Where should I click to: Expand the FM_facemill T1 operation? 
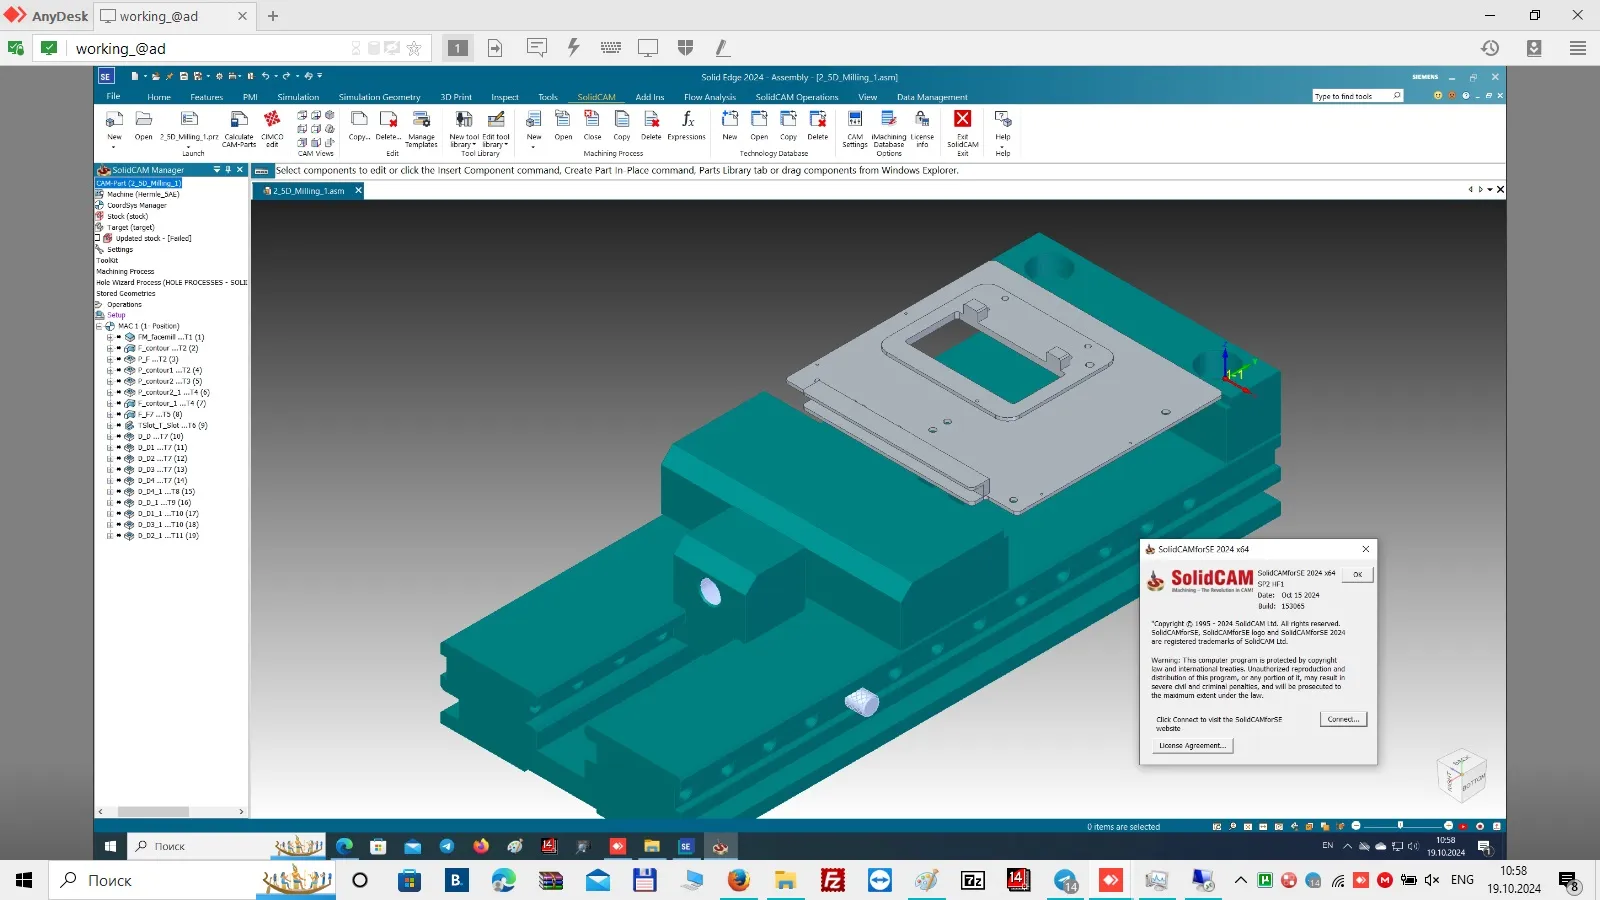click(x=109, y=337)
